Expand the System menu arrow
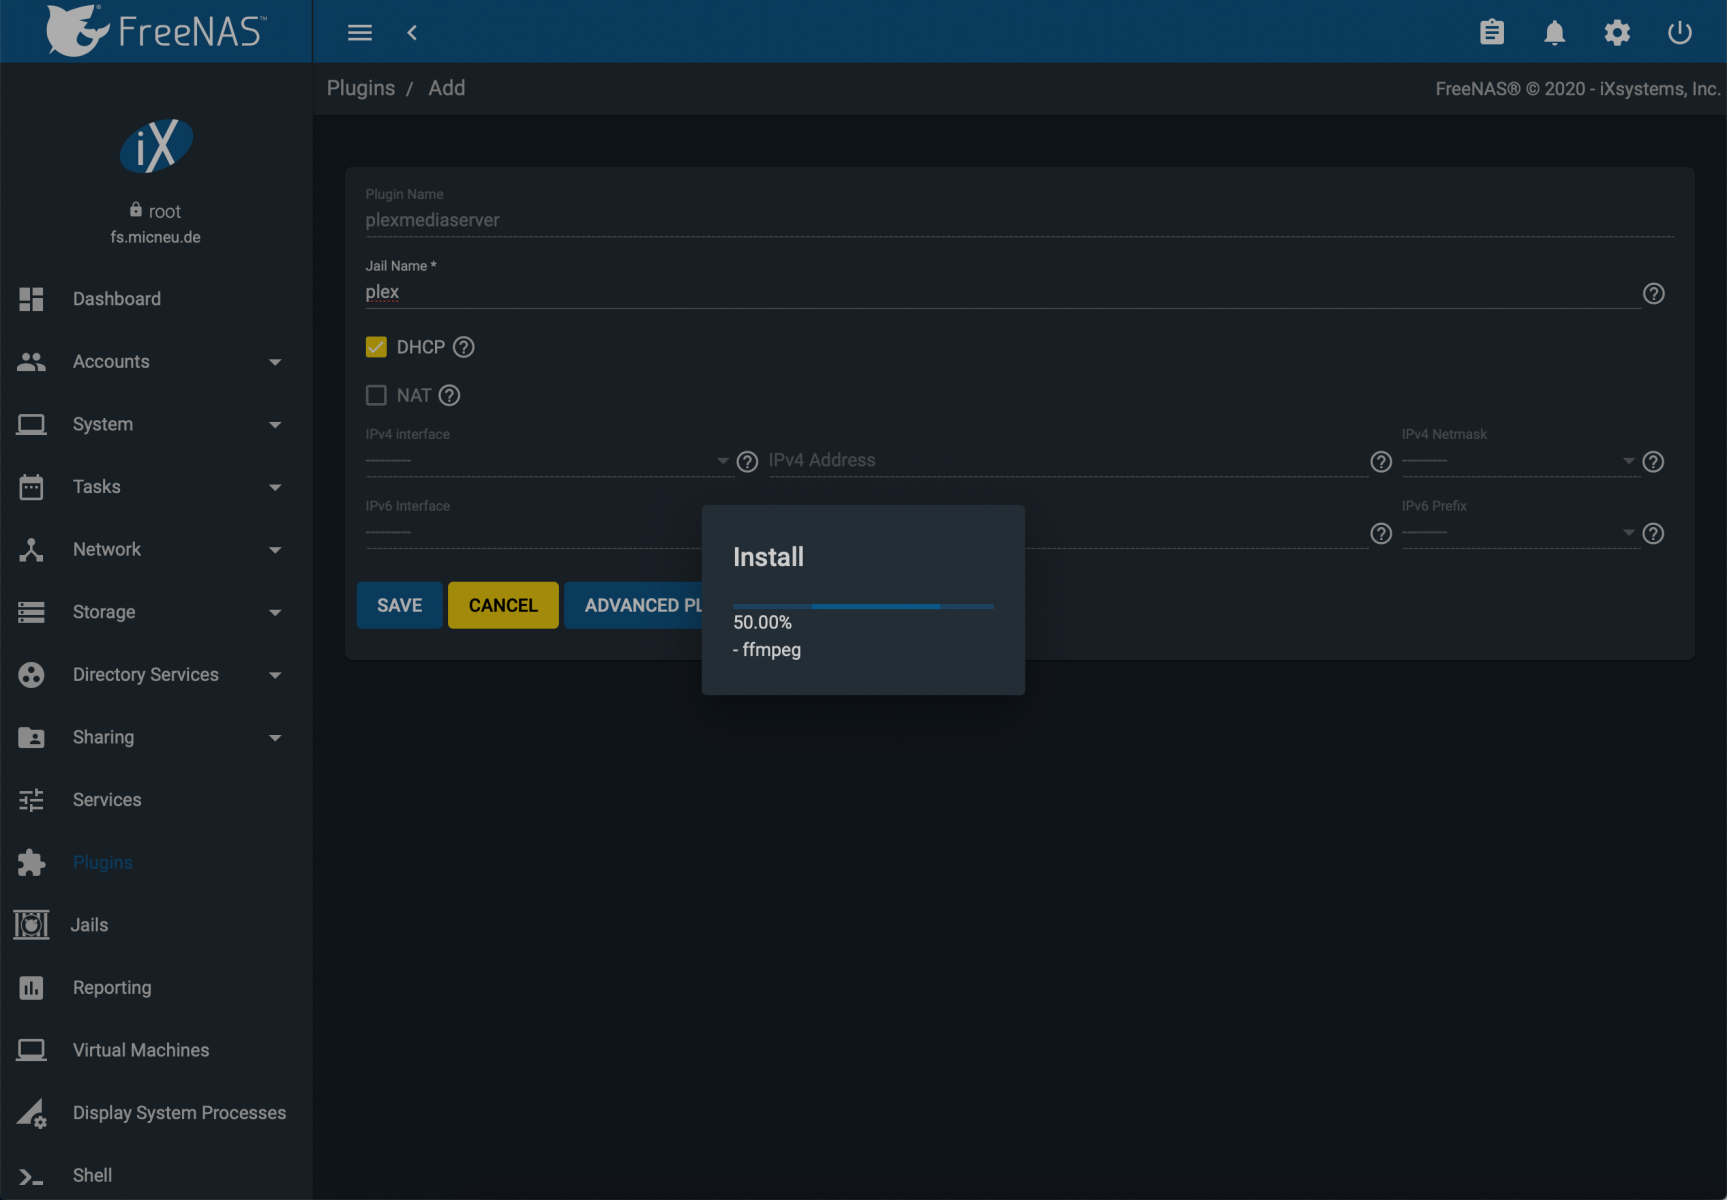 coord(275,425)
